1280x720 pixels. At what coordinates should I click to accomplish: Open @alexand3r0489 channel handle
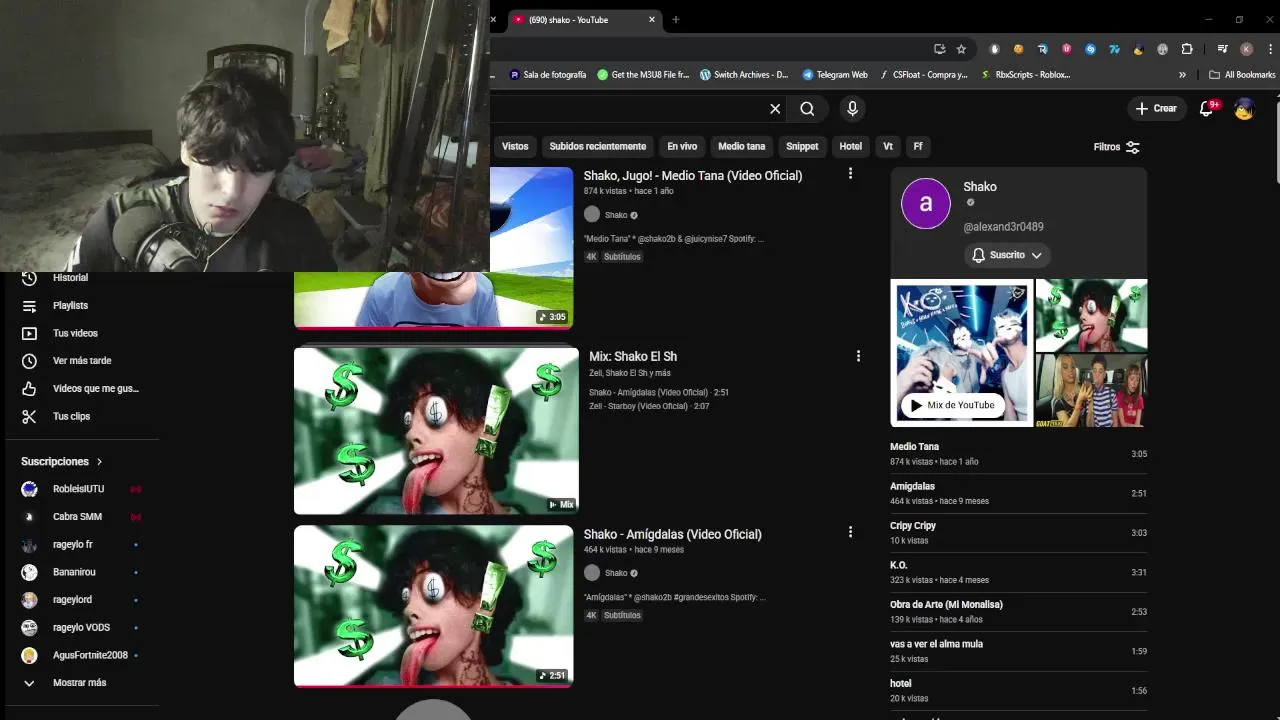1003,227
